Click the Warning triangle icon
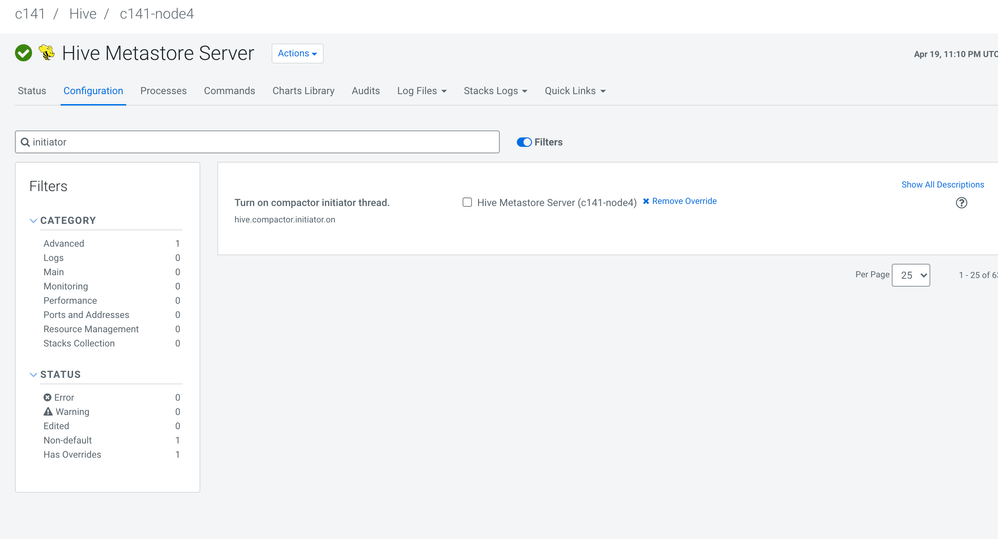The width and height of the screenshot is (998, 539). (48, 412)
